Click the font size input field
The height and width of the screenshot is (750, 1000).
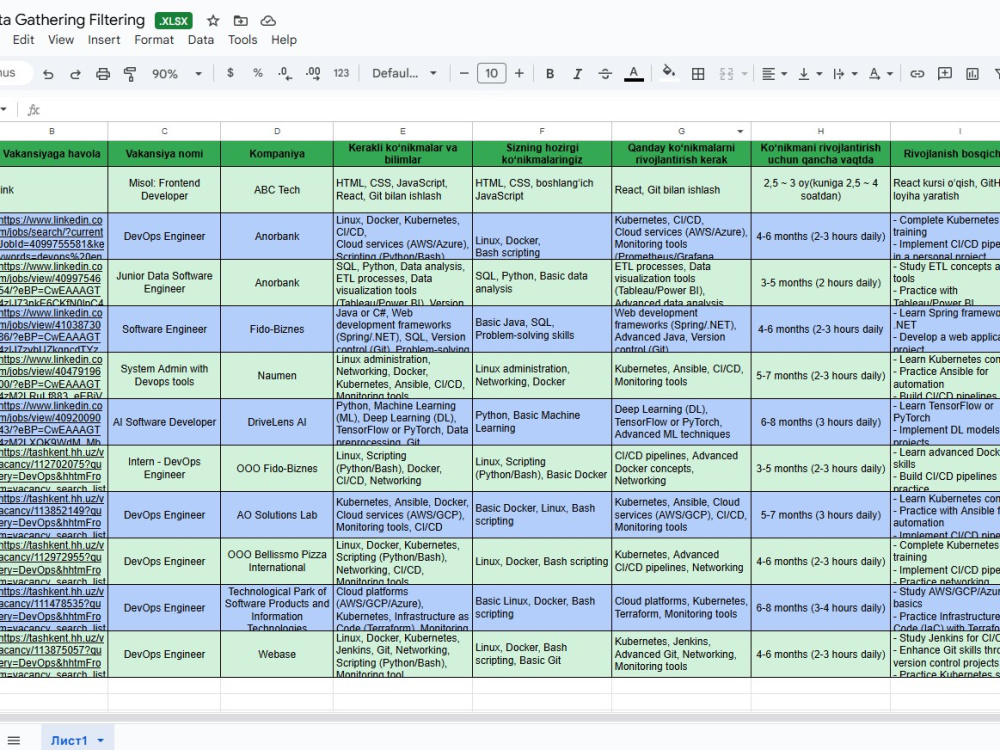click(491, 73)
